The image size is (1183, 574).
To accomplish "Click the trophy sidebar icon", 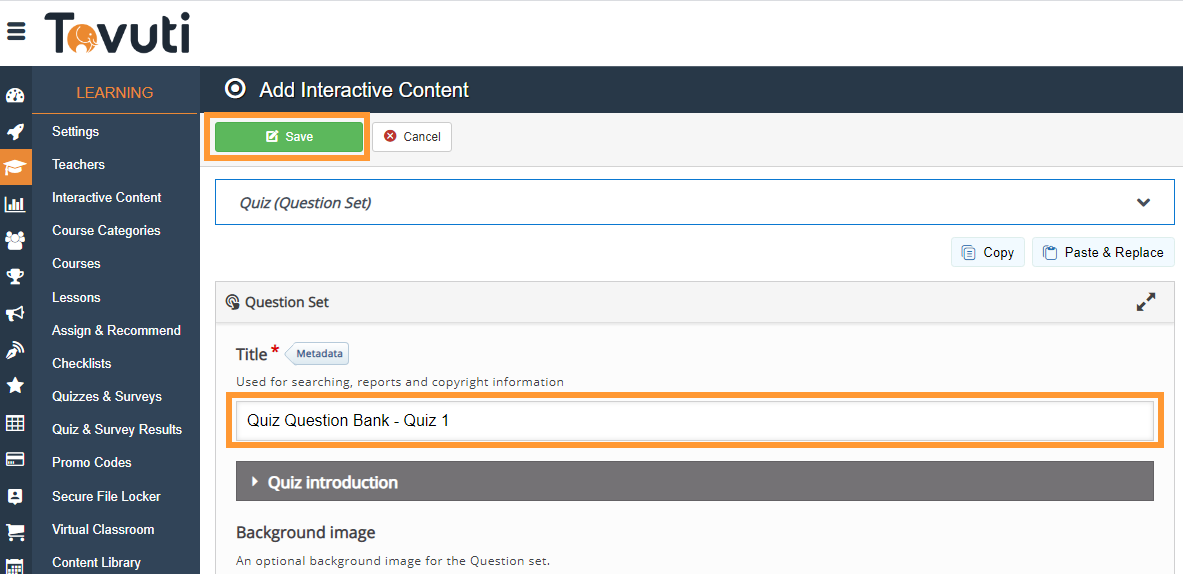I will pyautogui.click(x=15, y=277).
